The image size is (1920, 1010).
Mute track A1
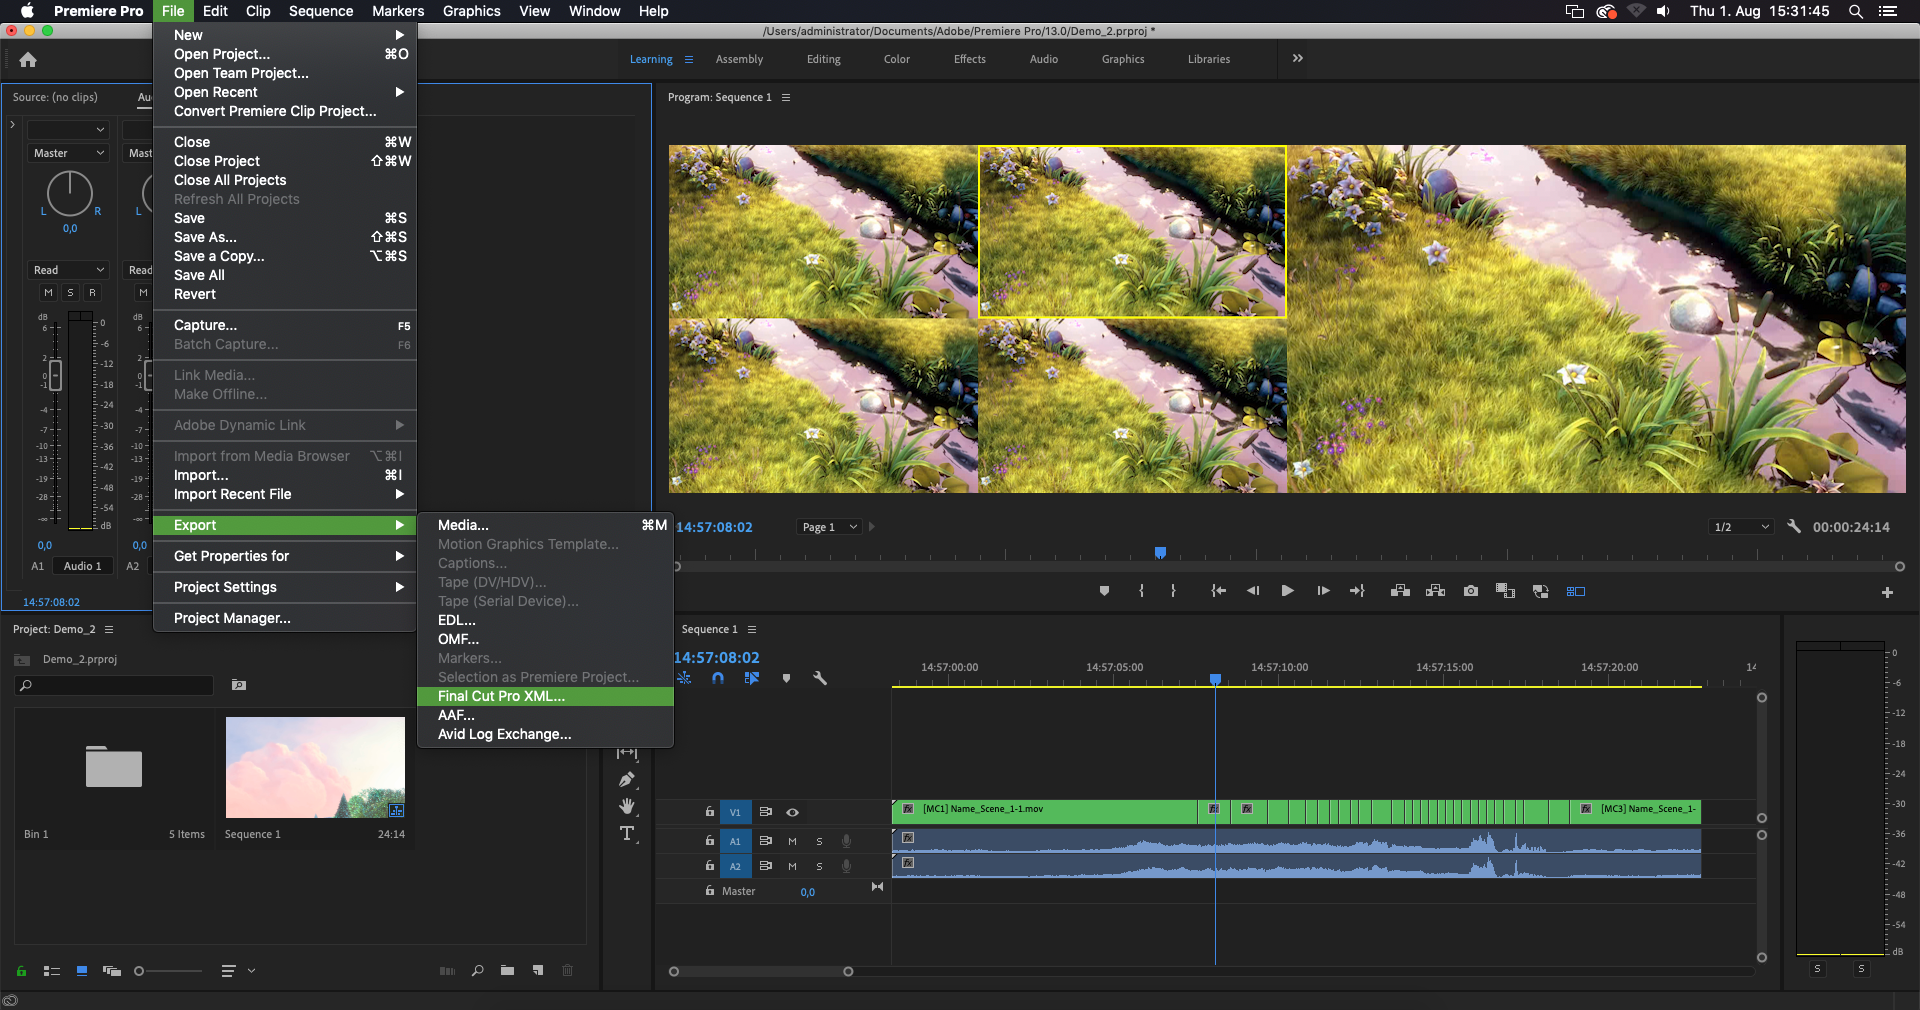792,841
